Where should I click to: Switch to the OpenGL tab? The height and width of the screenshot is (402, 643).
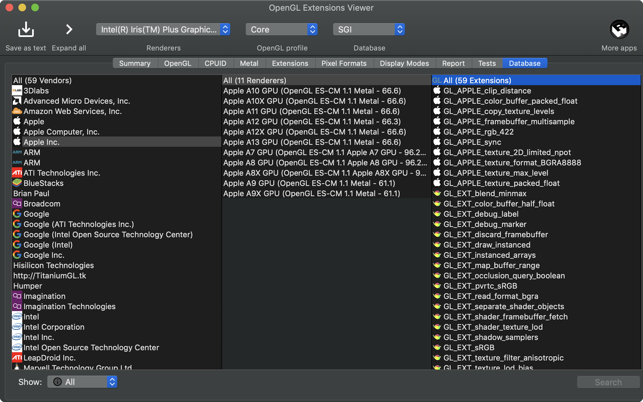[x=178, y=63]
